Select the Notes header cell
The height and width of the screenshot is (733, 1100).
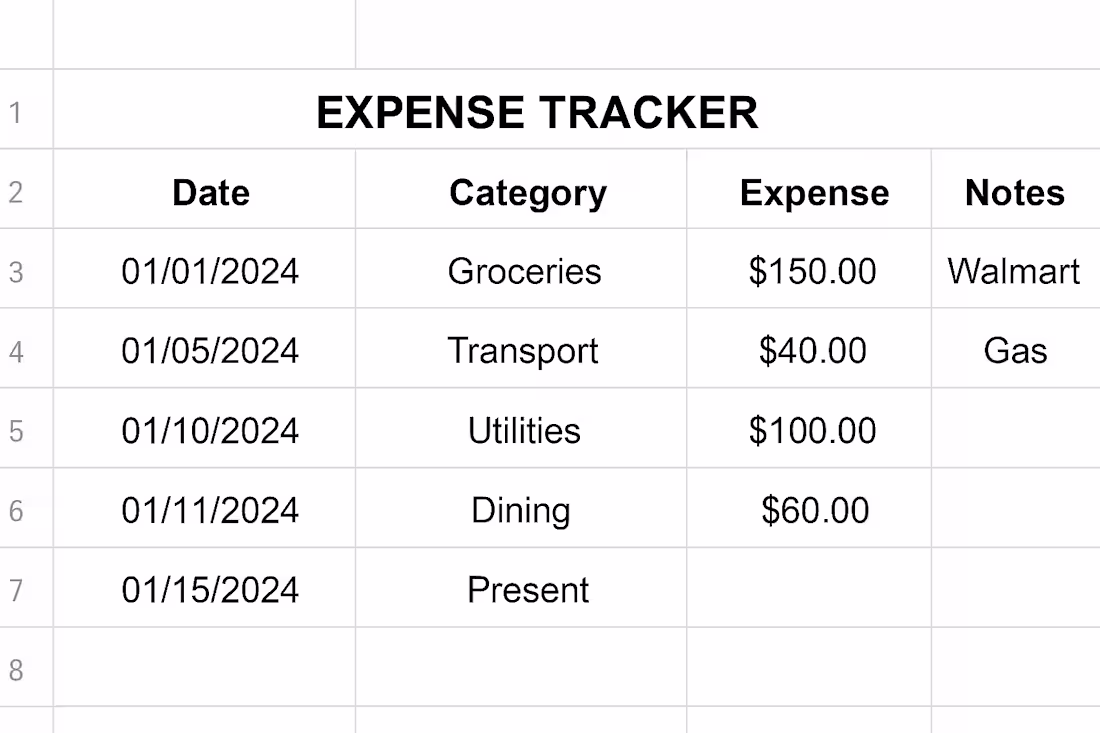[1014, 192]
